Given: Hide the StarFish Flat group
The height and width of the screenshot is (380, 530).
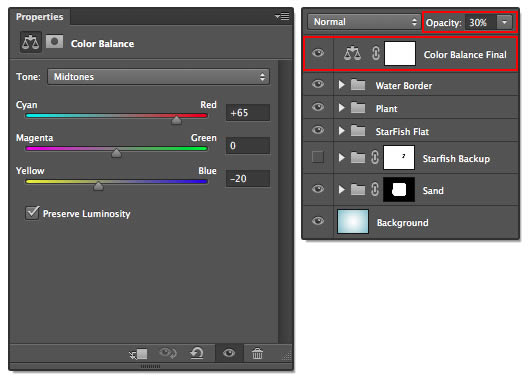Looking at the screenshot, I should coord(318,130).
